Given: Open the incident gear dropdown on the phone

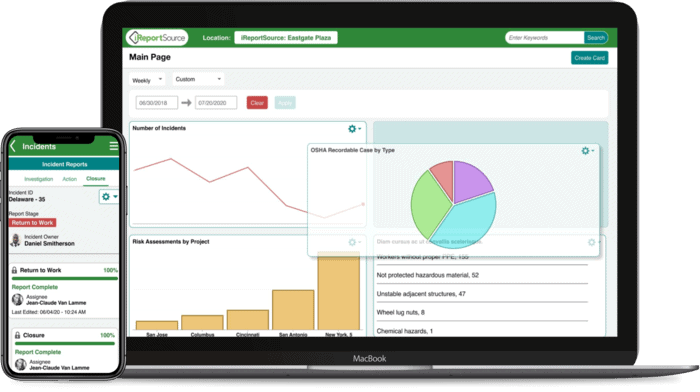Looking at the screenshot, I should [x=109, y=196].
